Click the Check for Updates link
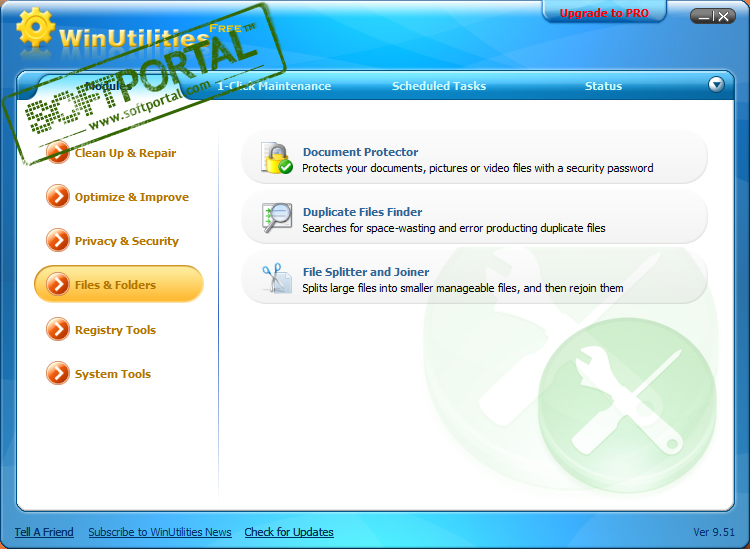Screen dimensions: 750x549 [x=289, y=532]
